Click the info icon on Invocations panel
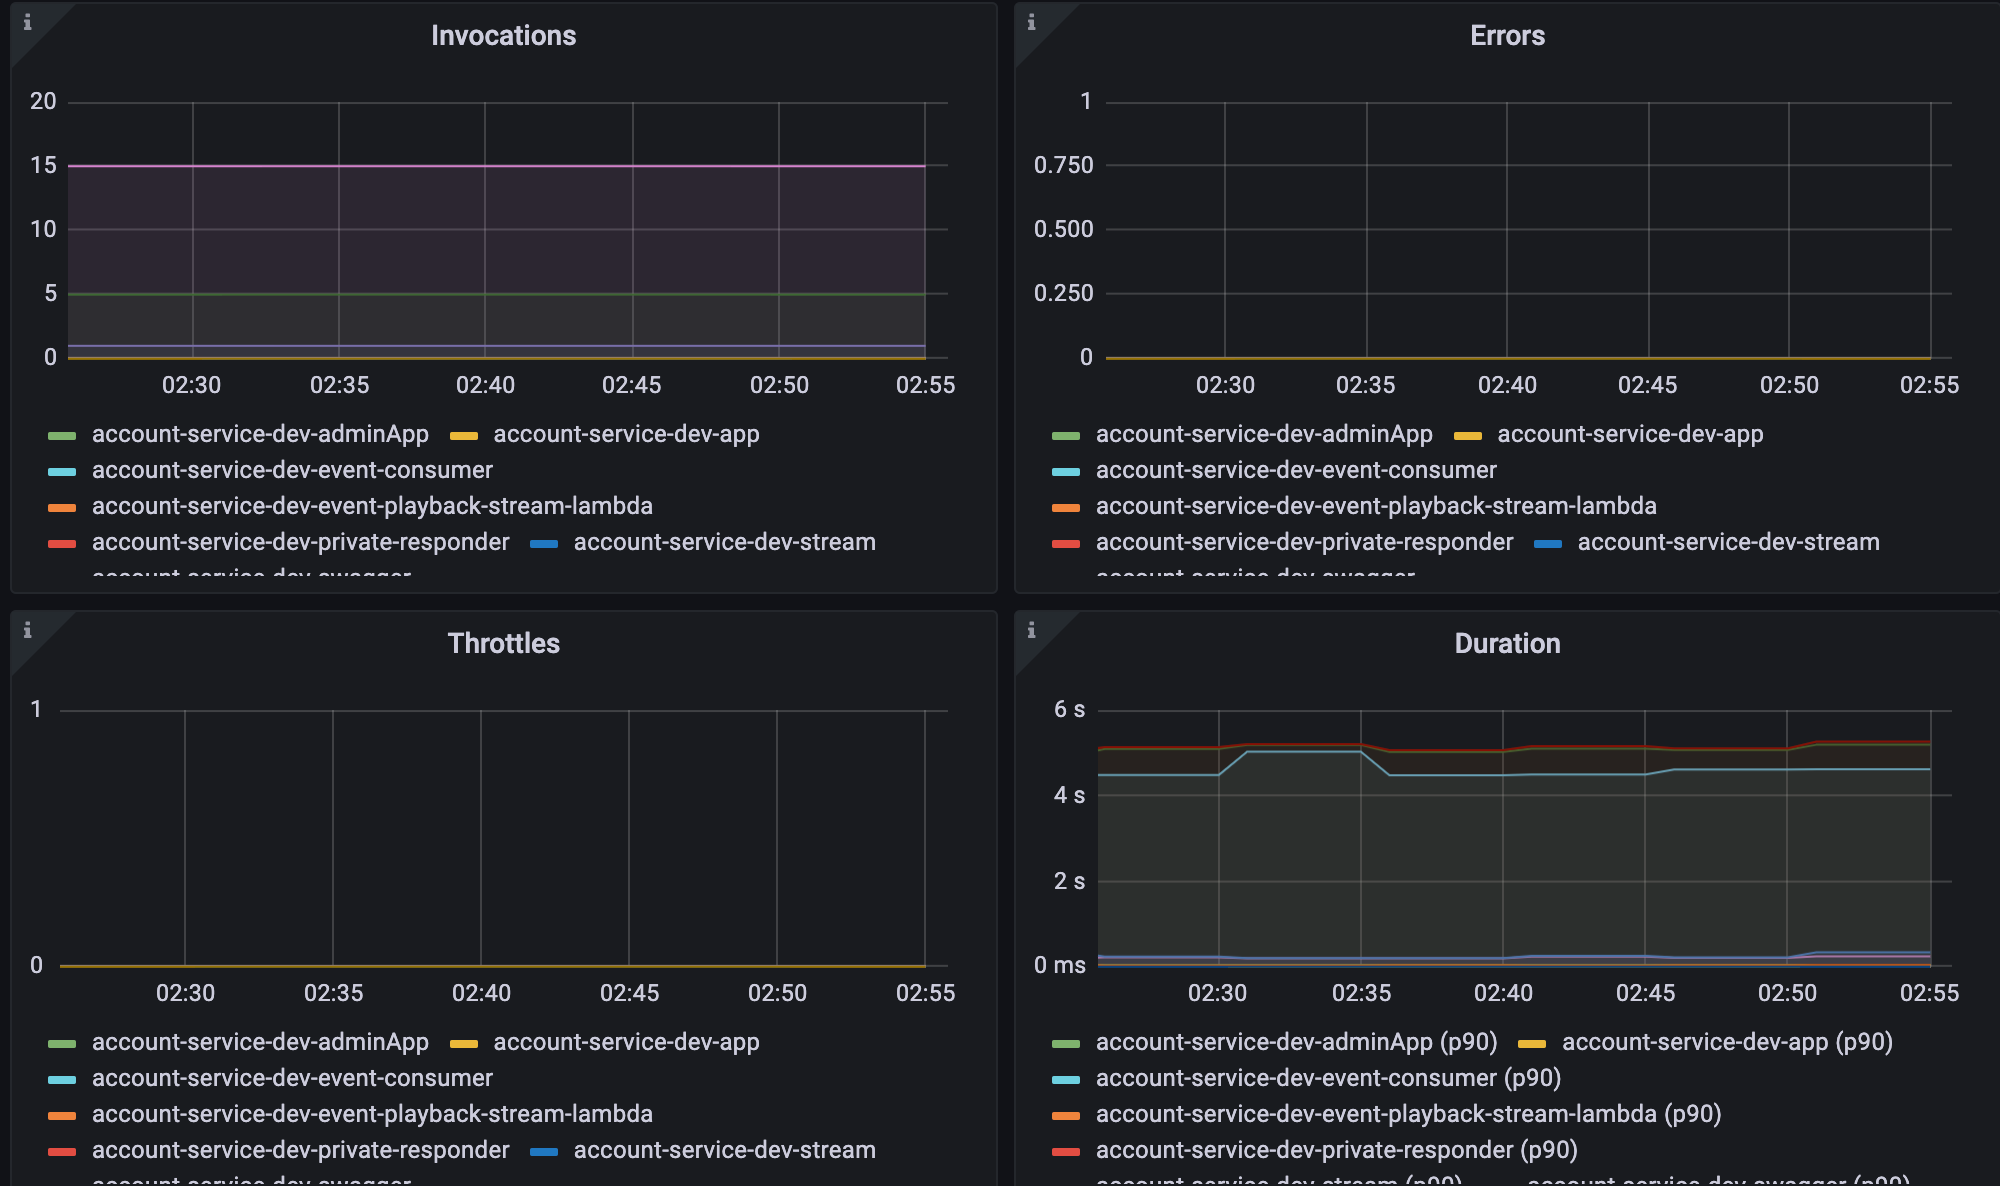2000x1186 pixels. point(27,22)
